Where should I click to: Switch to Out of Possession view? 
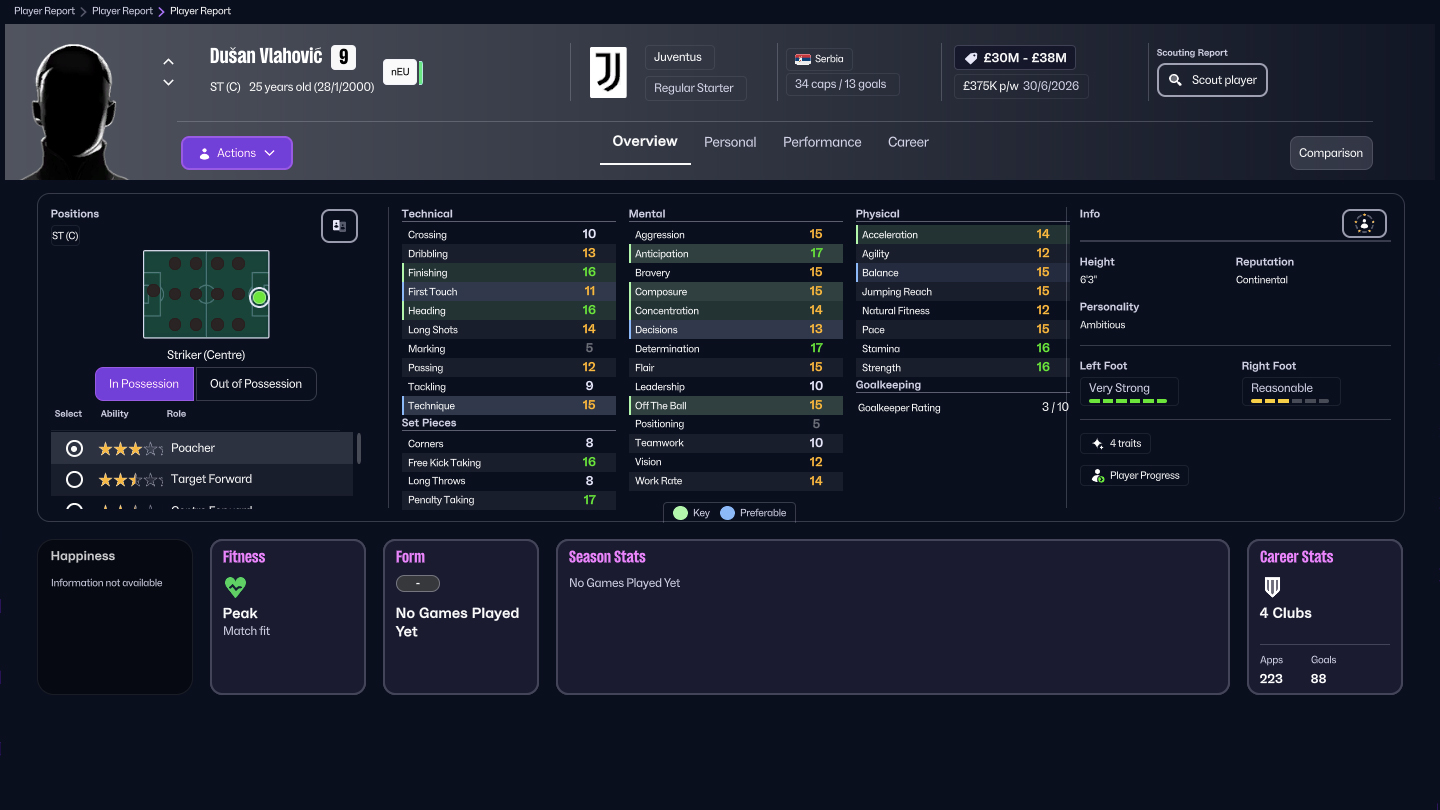pos(256,383)
